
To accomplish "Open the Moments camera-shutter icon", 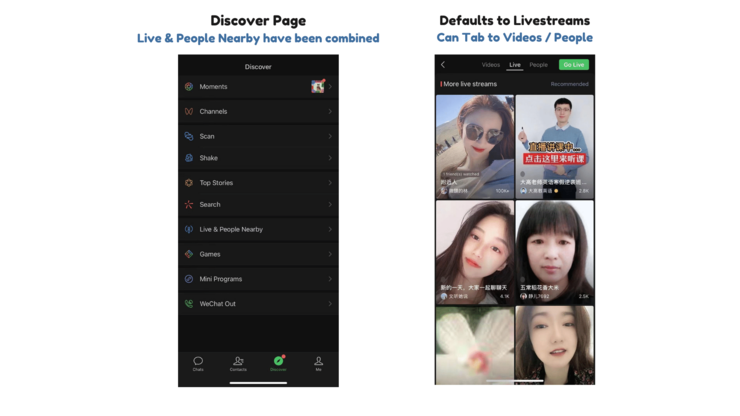I will (x=189, y=87).
